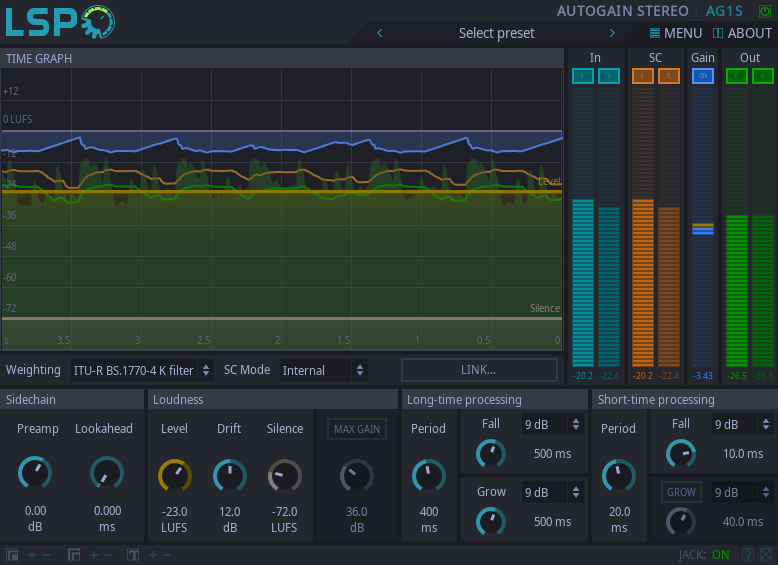Click the long-time Period knob
778x565 pixels.
tap(429, 476)
